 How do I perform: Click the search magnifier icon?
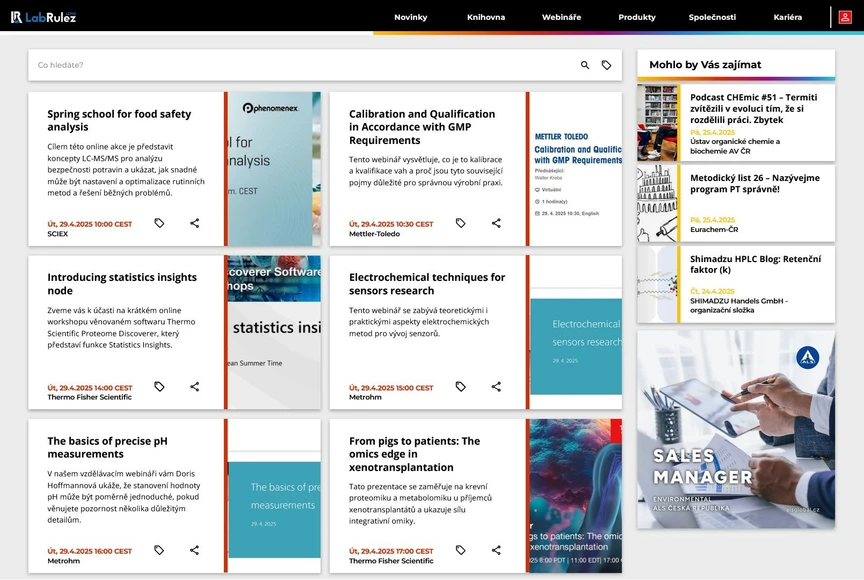[585, 63]
